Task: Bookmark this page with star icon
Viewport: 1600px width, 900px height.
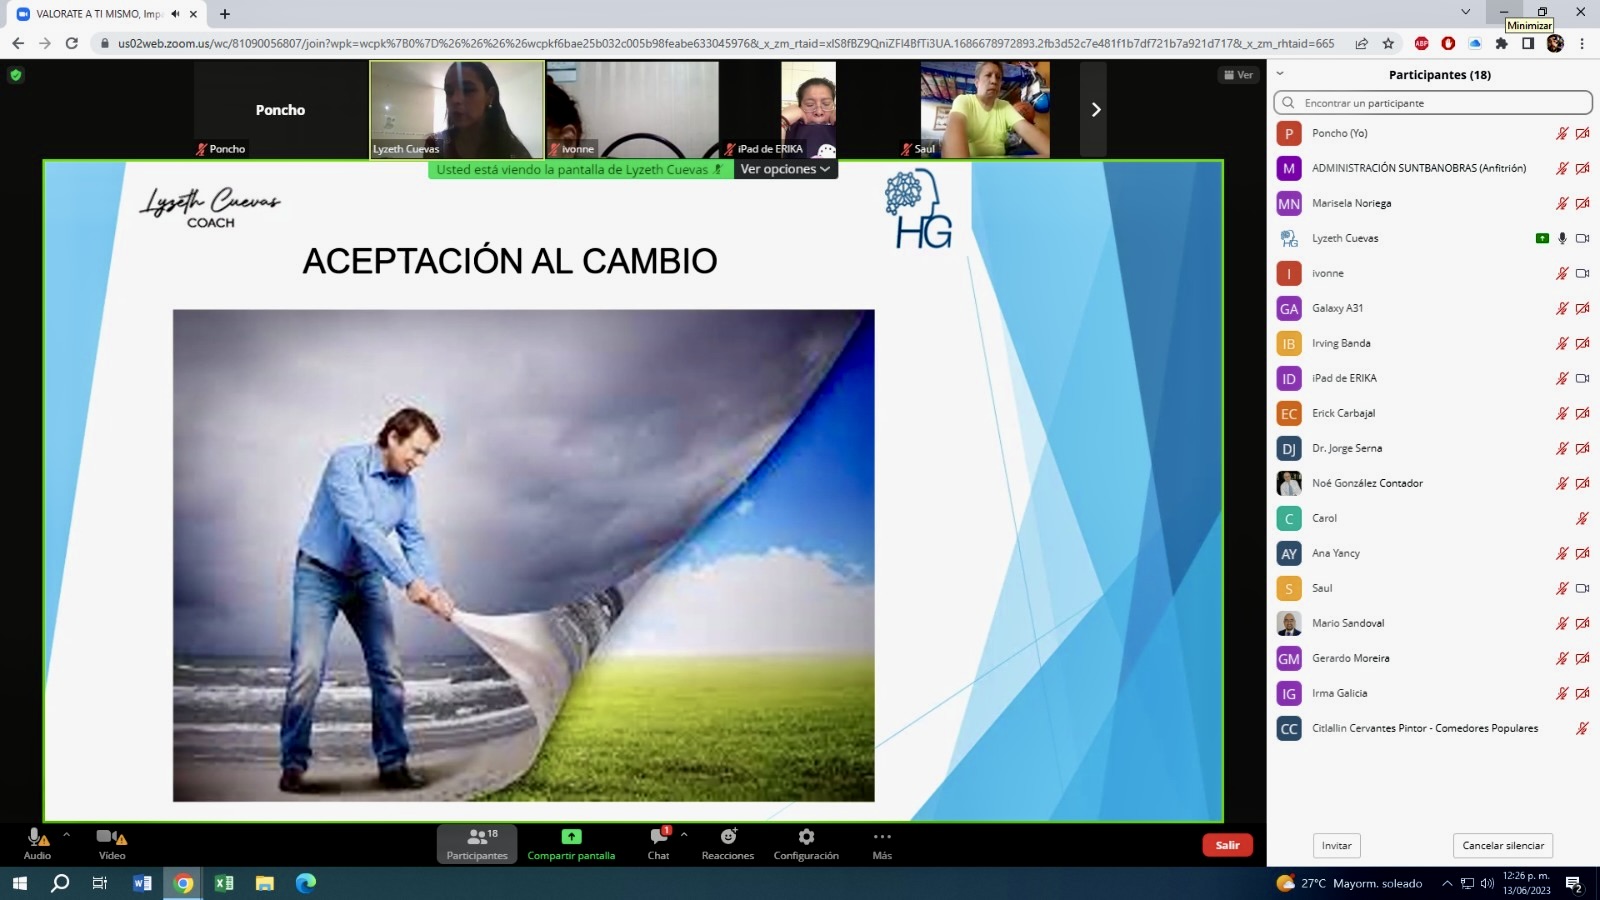Action: (1388, 43)
